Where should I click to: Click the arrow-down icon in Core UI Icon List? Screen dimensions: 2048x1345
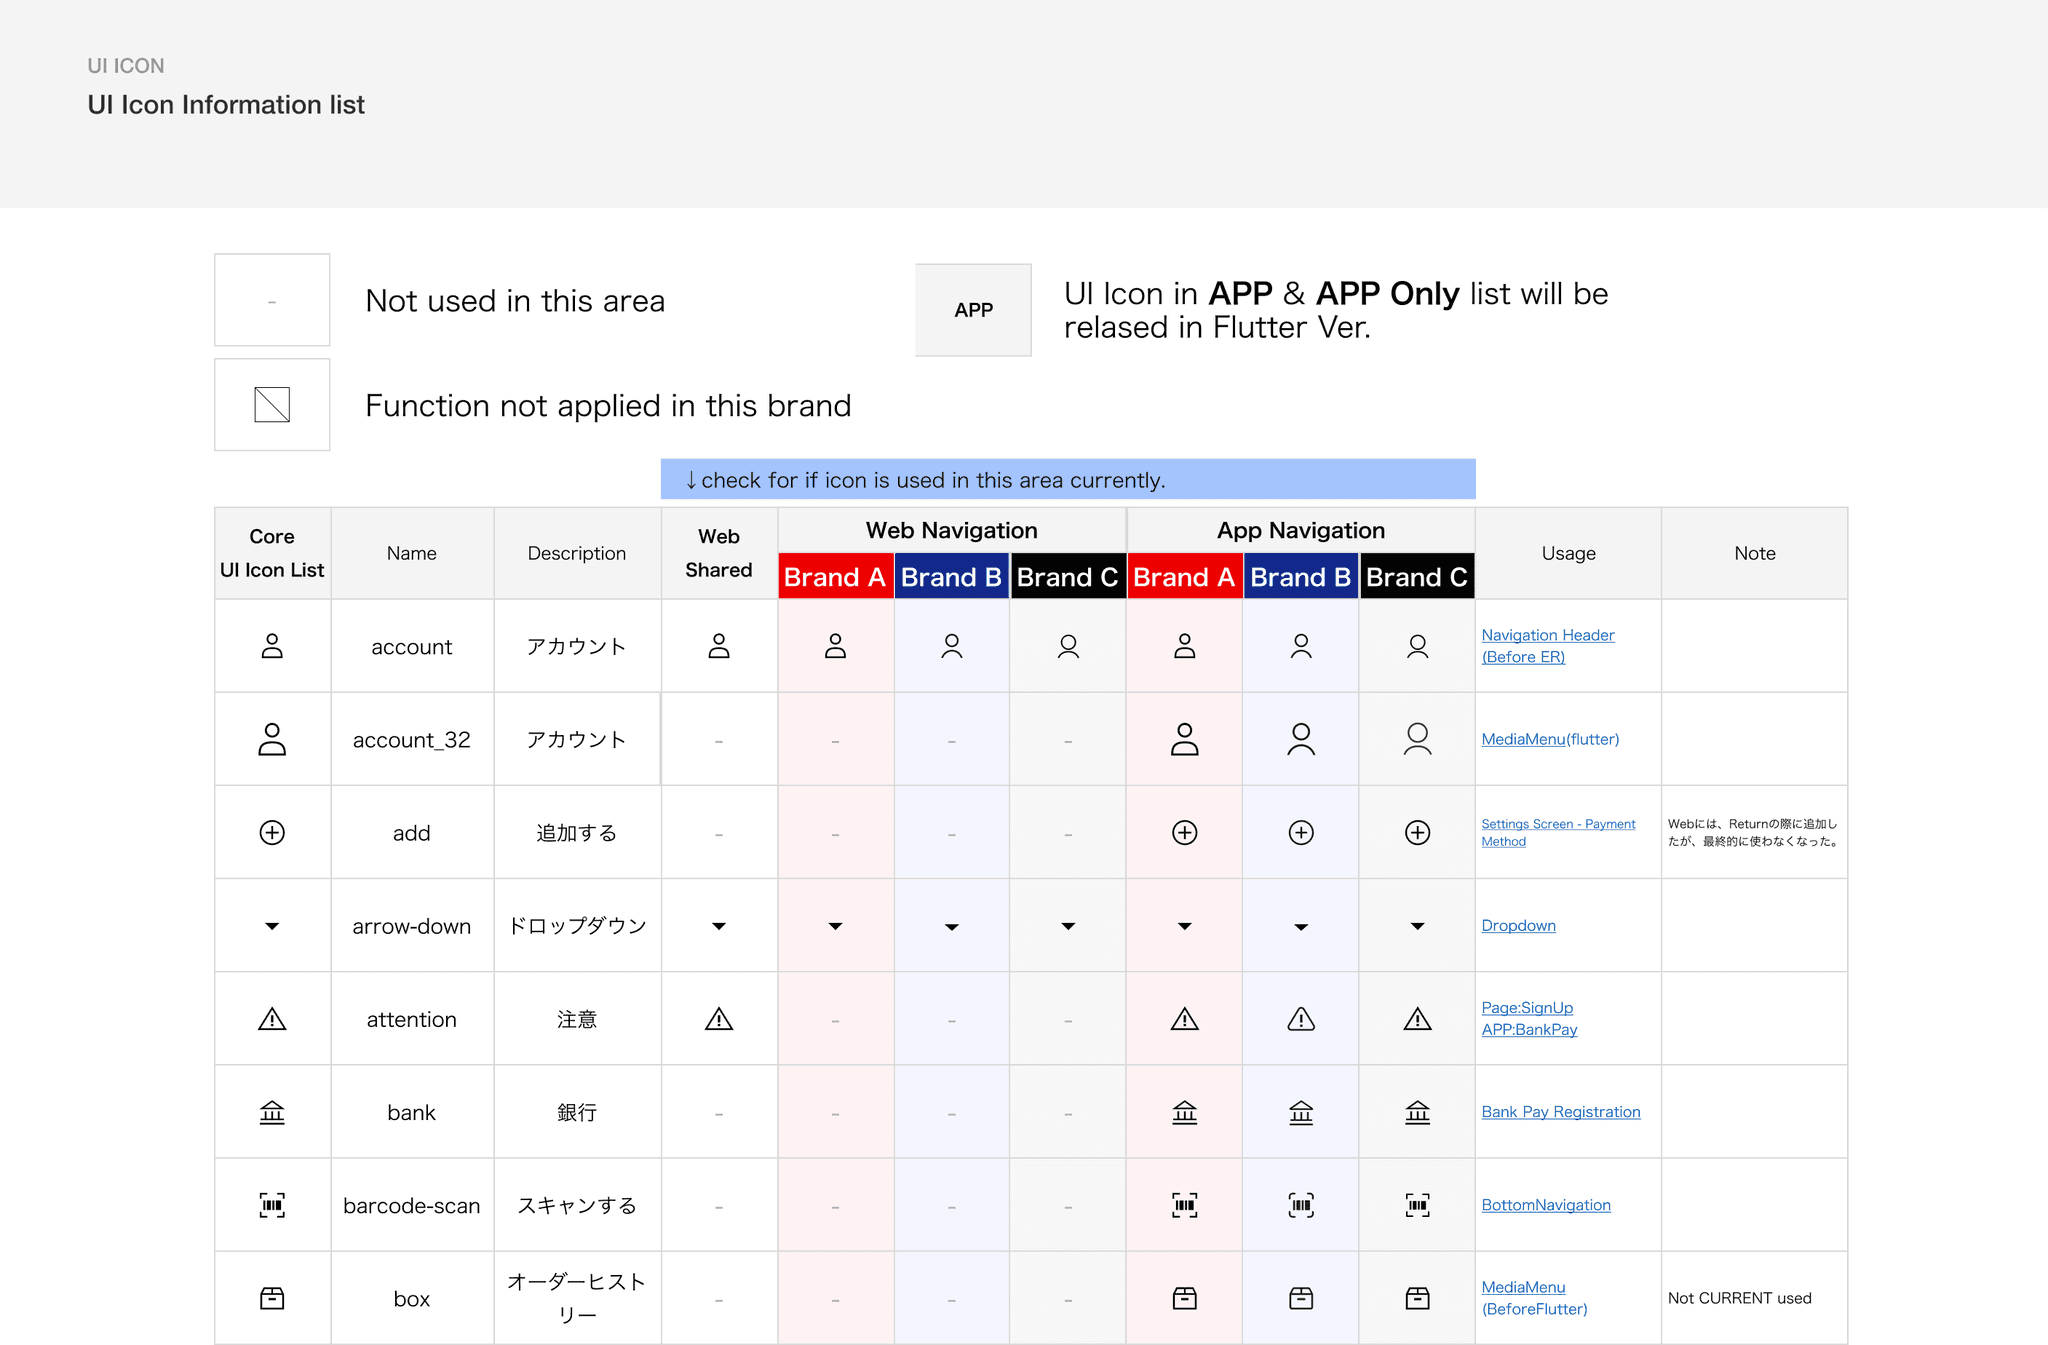pos(272,926)
